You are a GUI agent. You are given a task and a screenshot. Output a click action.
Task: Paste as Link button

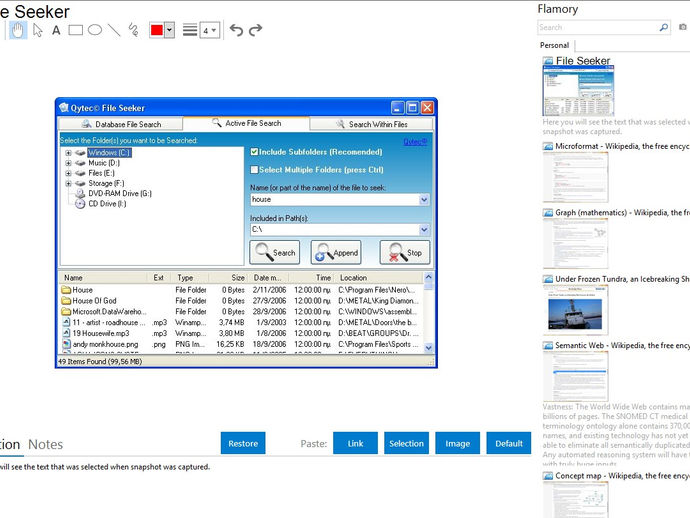coord(355,443)
